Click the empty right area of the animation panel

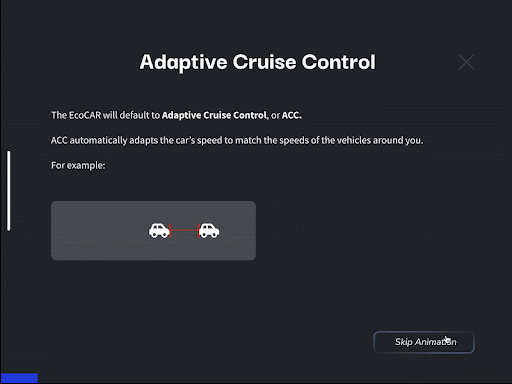click(237, 230)
